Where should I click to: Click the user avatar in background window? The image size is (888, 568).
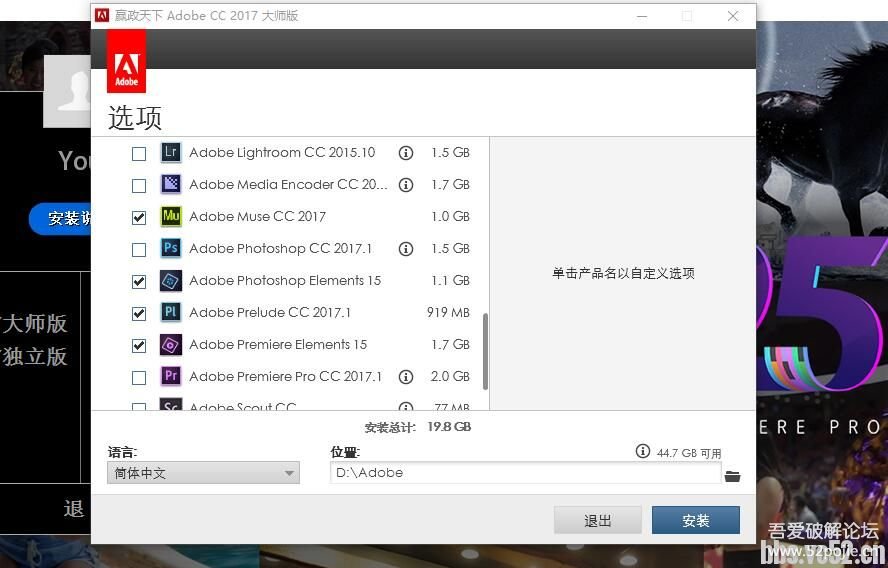[x=67, y=91]
